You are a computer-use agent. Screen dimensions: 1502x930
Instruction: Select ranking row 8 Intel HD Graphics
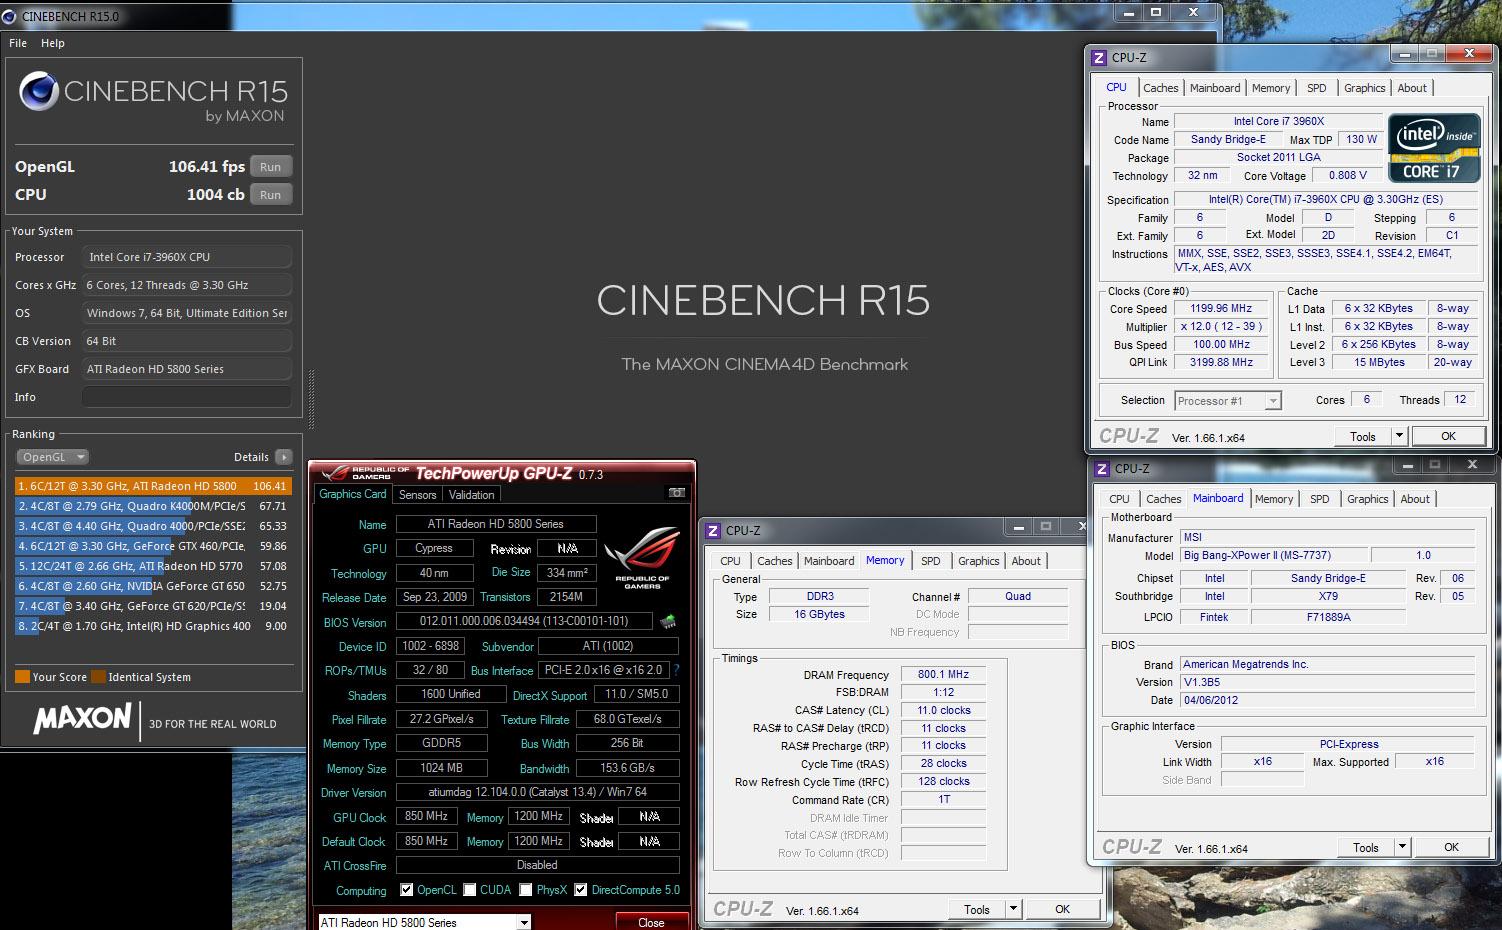[x=153, y=626]
